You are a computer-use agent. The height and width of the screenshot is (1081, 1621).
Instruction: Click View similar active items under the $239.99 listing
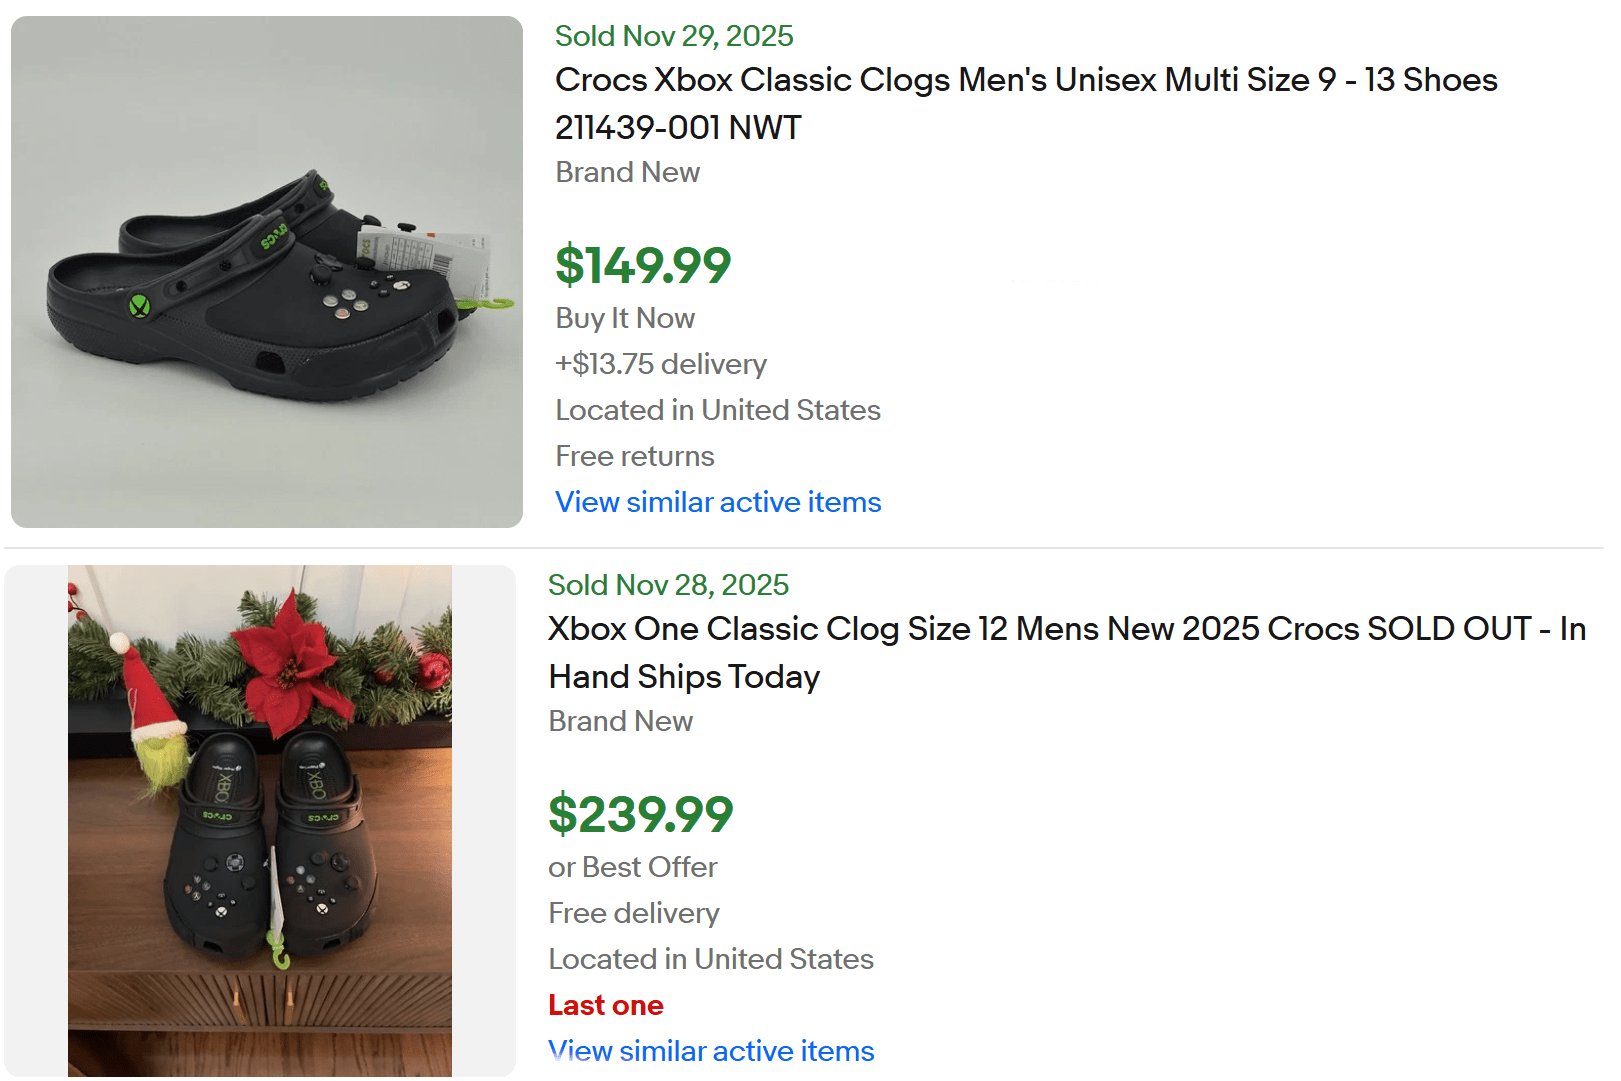click(711, 1051)
